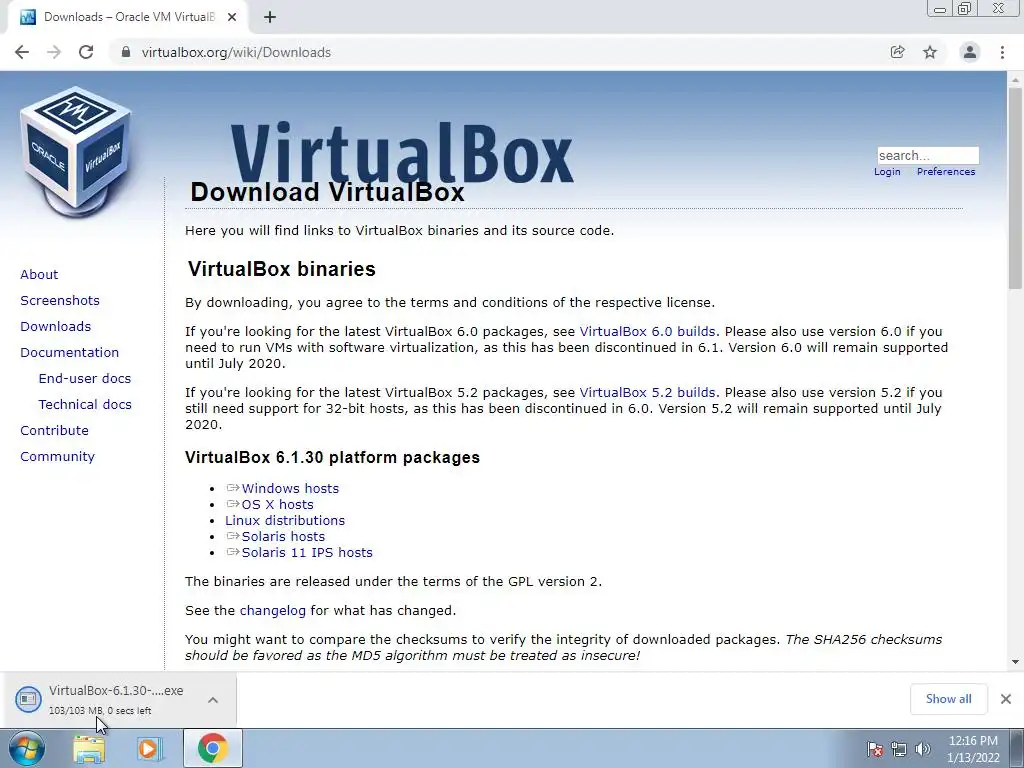
Task: Open Community in the sidebar
Action: [57, 456]
